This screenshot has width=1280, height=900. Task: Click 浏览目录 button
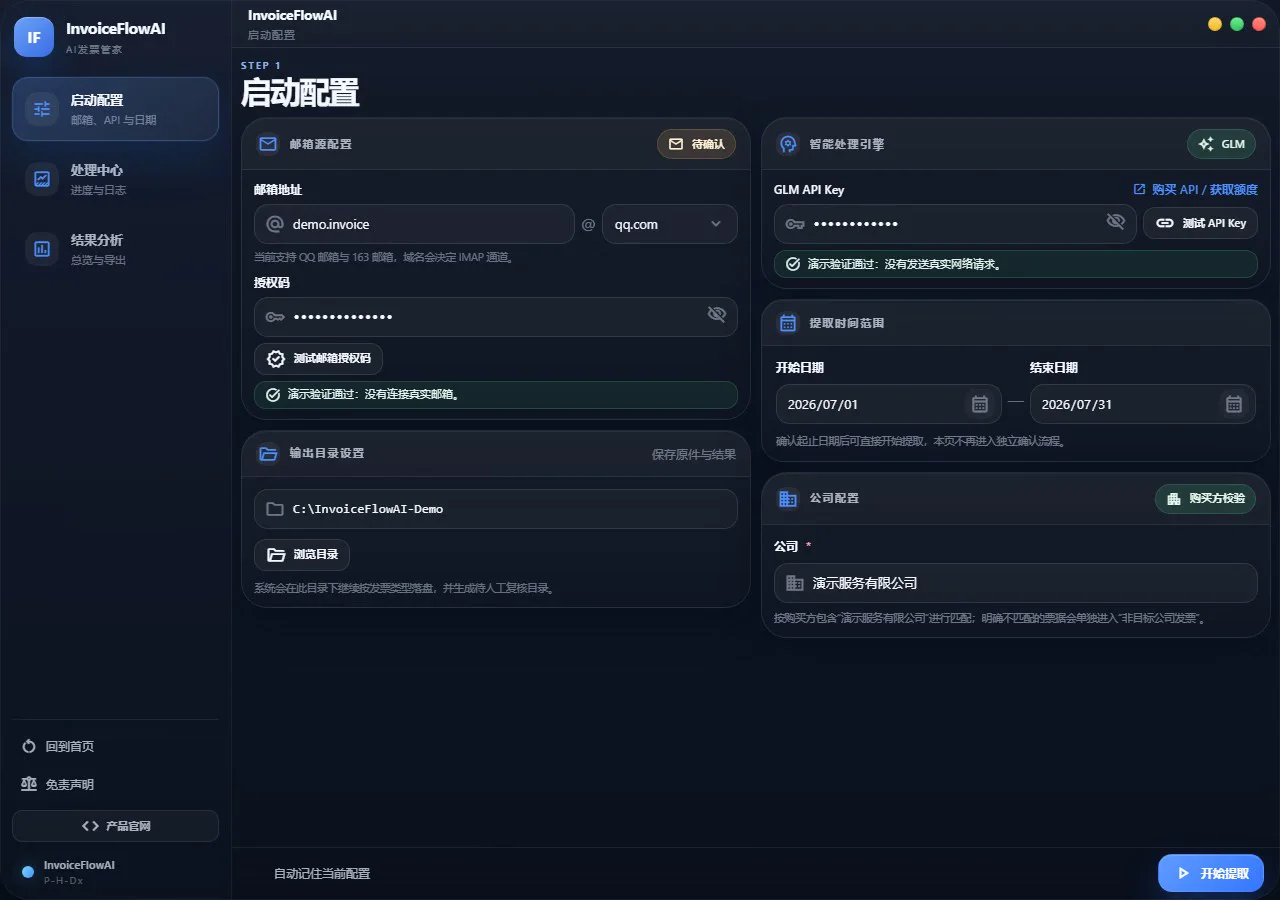(x=302, y=554)
